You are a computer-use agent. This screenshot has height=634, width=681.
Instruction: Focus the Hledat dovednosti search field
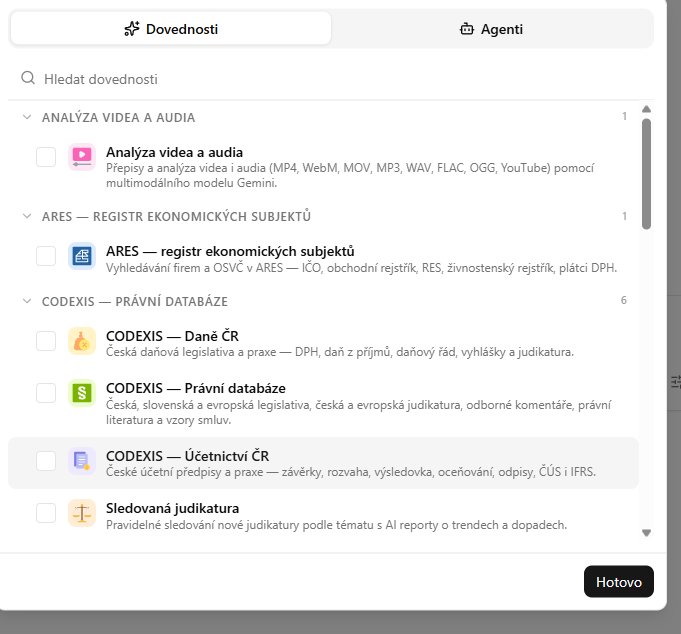coord(330,79)
